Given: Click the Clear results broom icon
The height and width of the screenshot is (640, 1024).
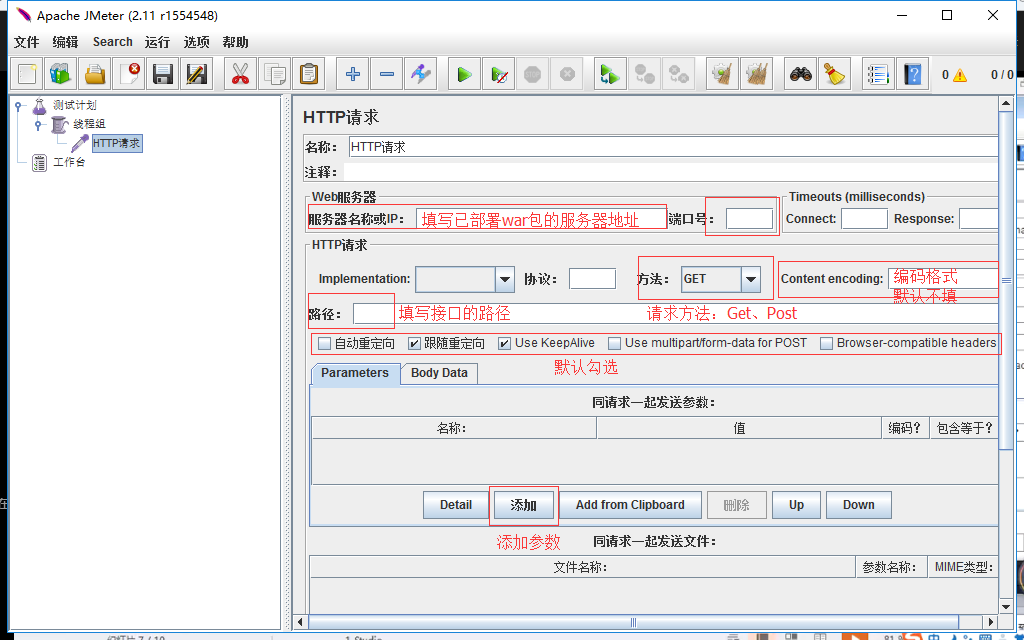Looking at the screenshot, I should [x=722, y=74].
